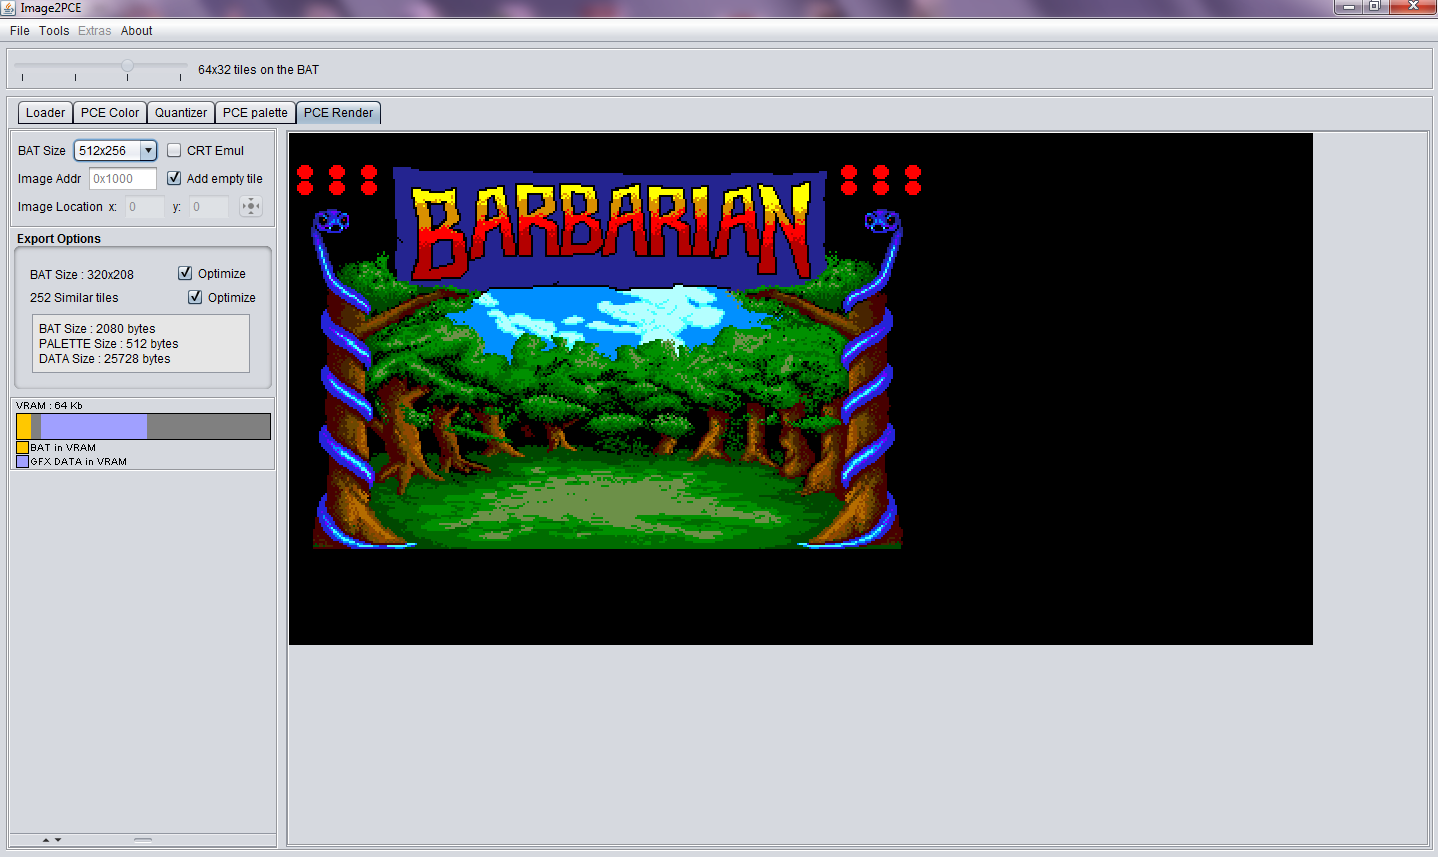Click the Image2PCE Java app icon
Image resolution: width=1438 pixels, height=857 pixels.
[9, 8]
